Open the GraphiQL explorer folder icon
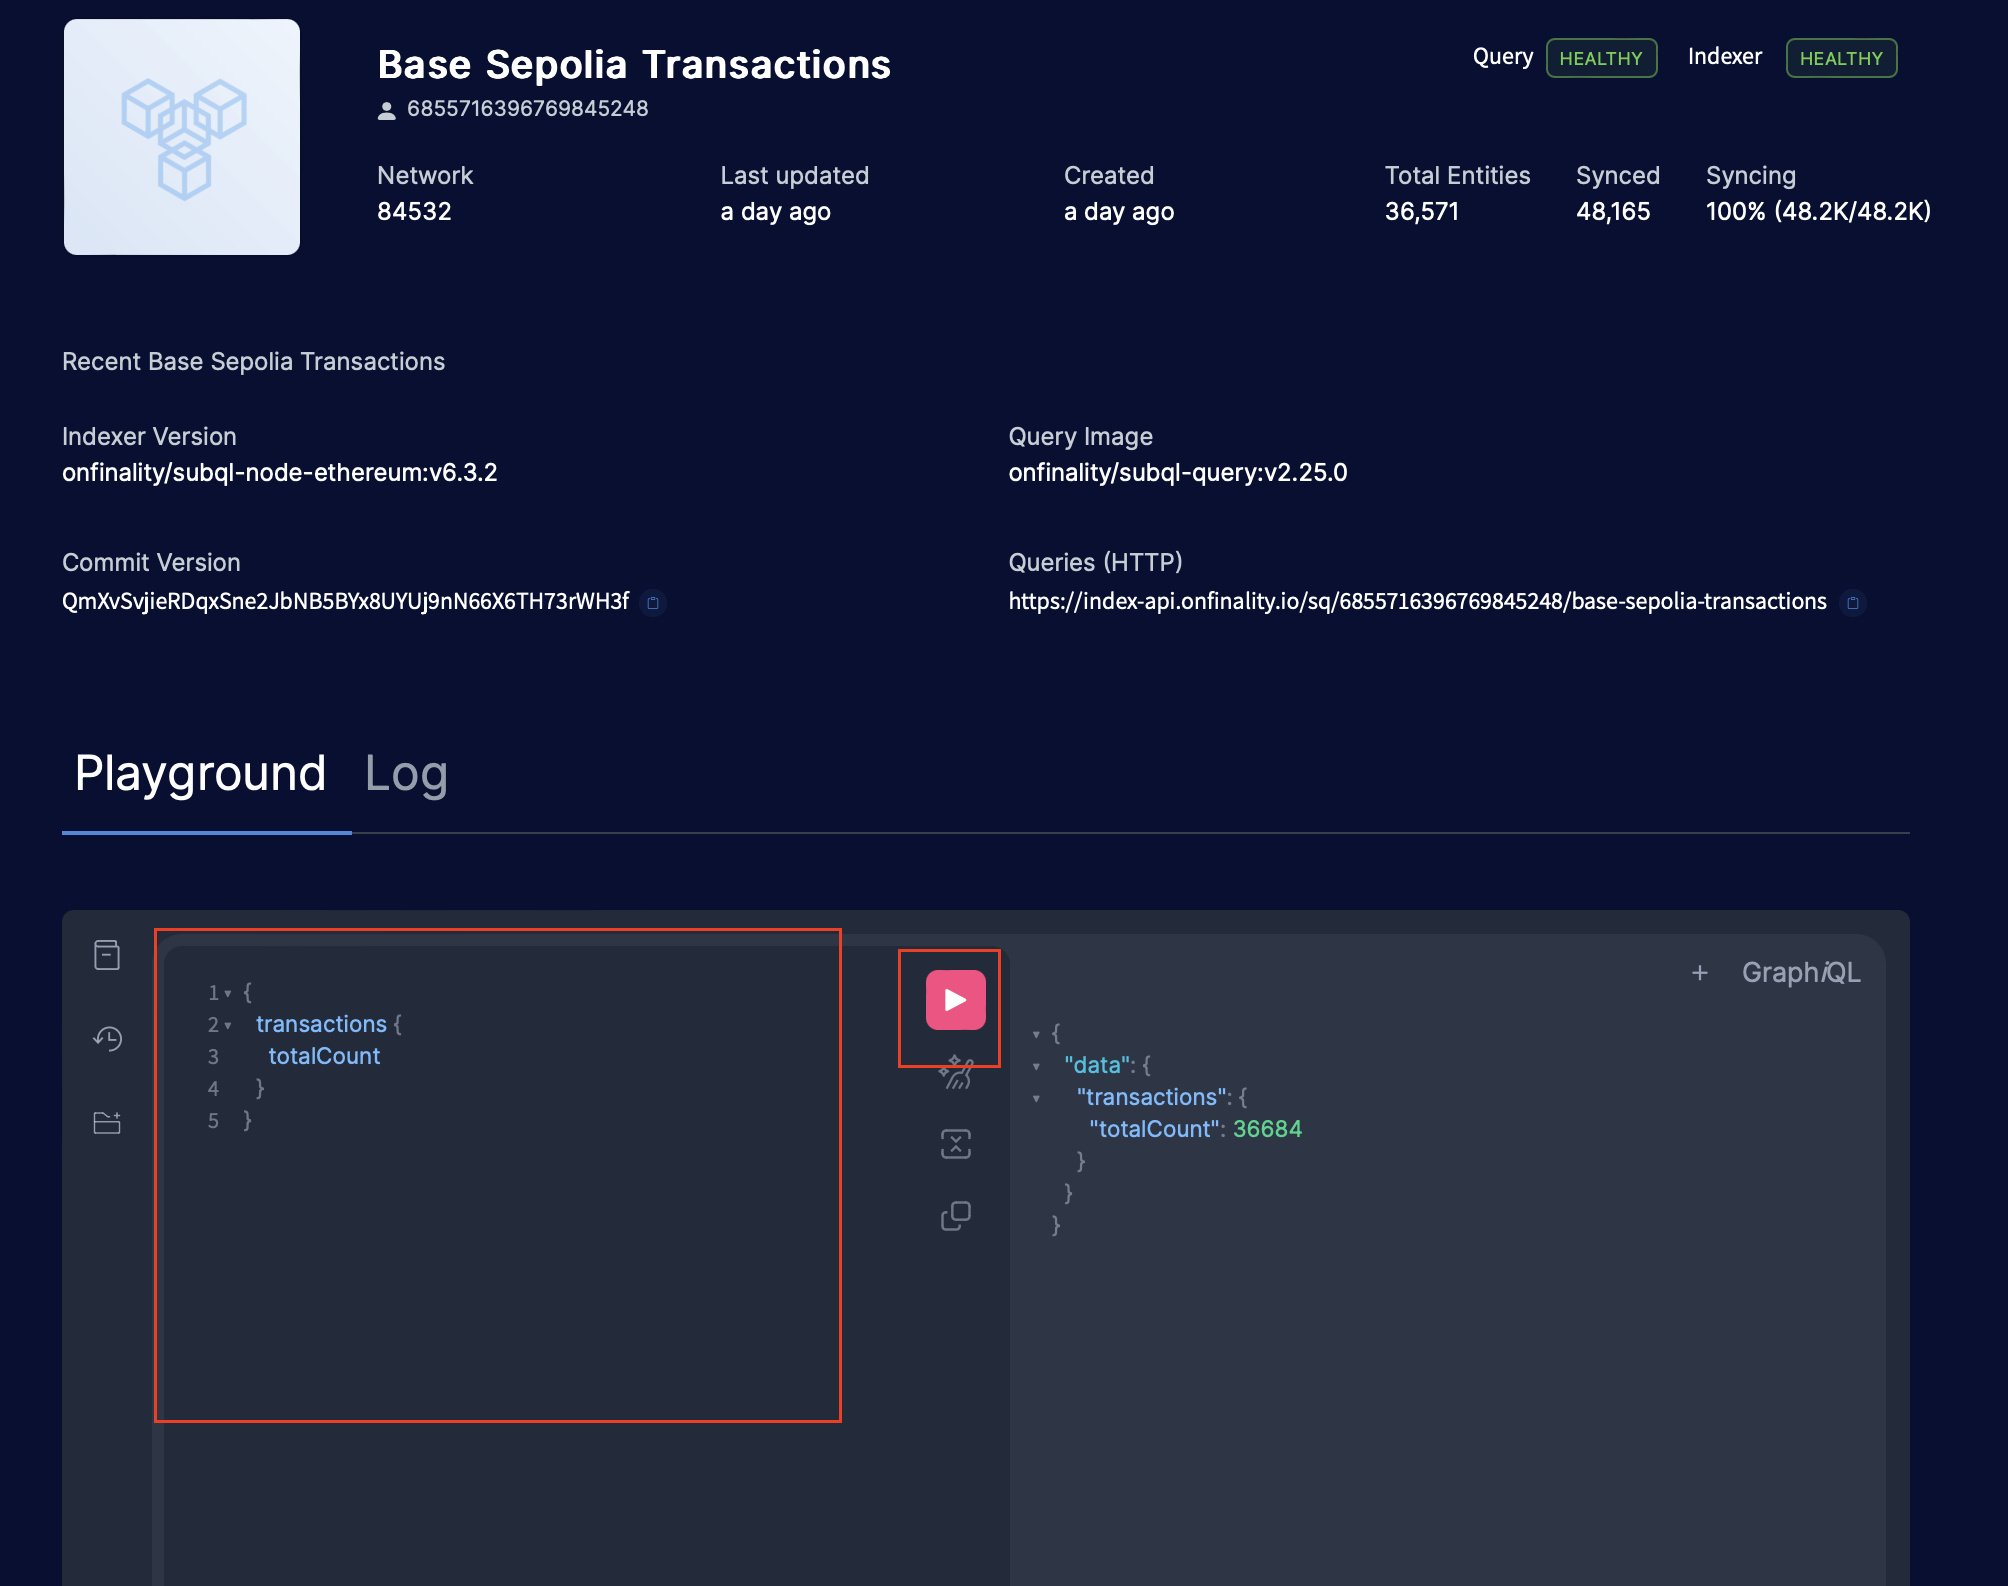 point(107,1123)
